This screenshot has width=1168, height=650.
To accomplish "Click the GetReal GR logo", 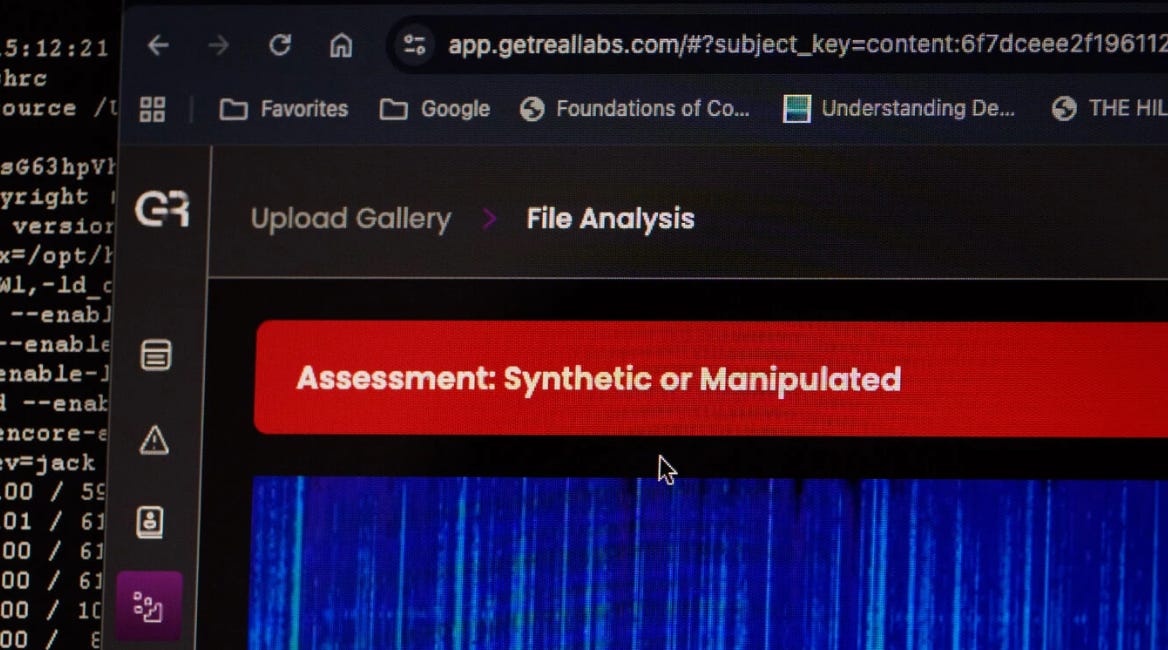I will [162, 208].
